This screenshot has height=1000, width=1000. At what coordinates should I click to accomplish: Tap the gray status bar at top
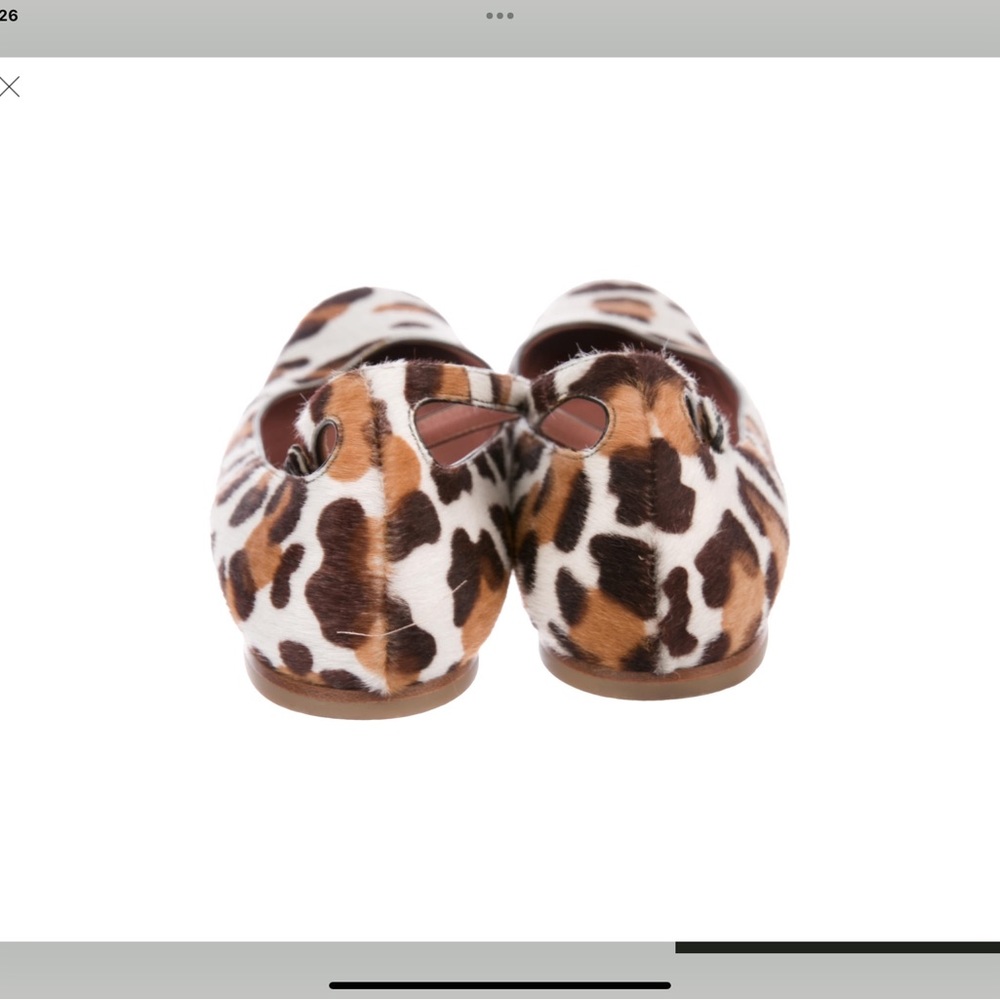pyautogui.click(x=250, y=28)
